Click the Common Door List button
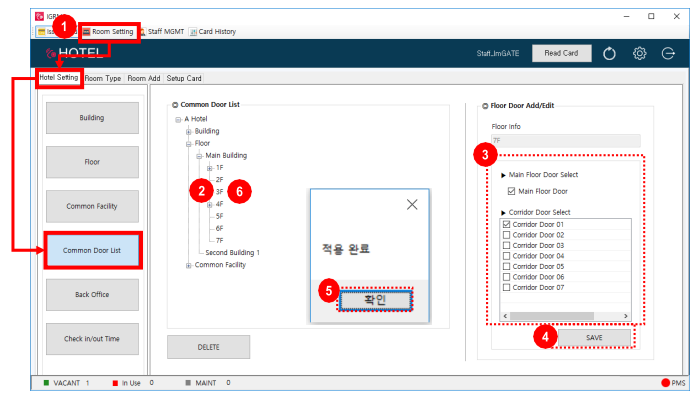Image resolution: width=692 pixels, height=395 pixels. point(92,250)
